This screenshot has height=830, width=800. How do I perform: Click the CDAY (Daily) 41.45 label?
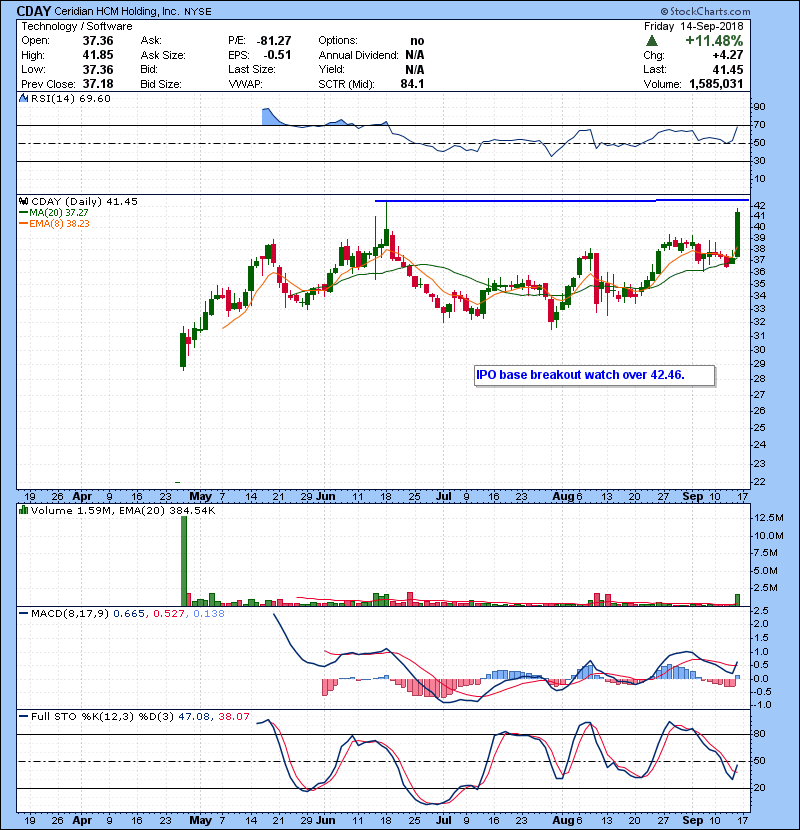pos(85,201)
